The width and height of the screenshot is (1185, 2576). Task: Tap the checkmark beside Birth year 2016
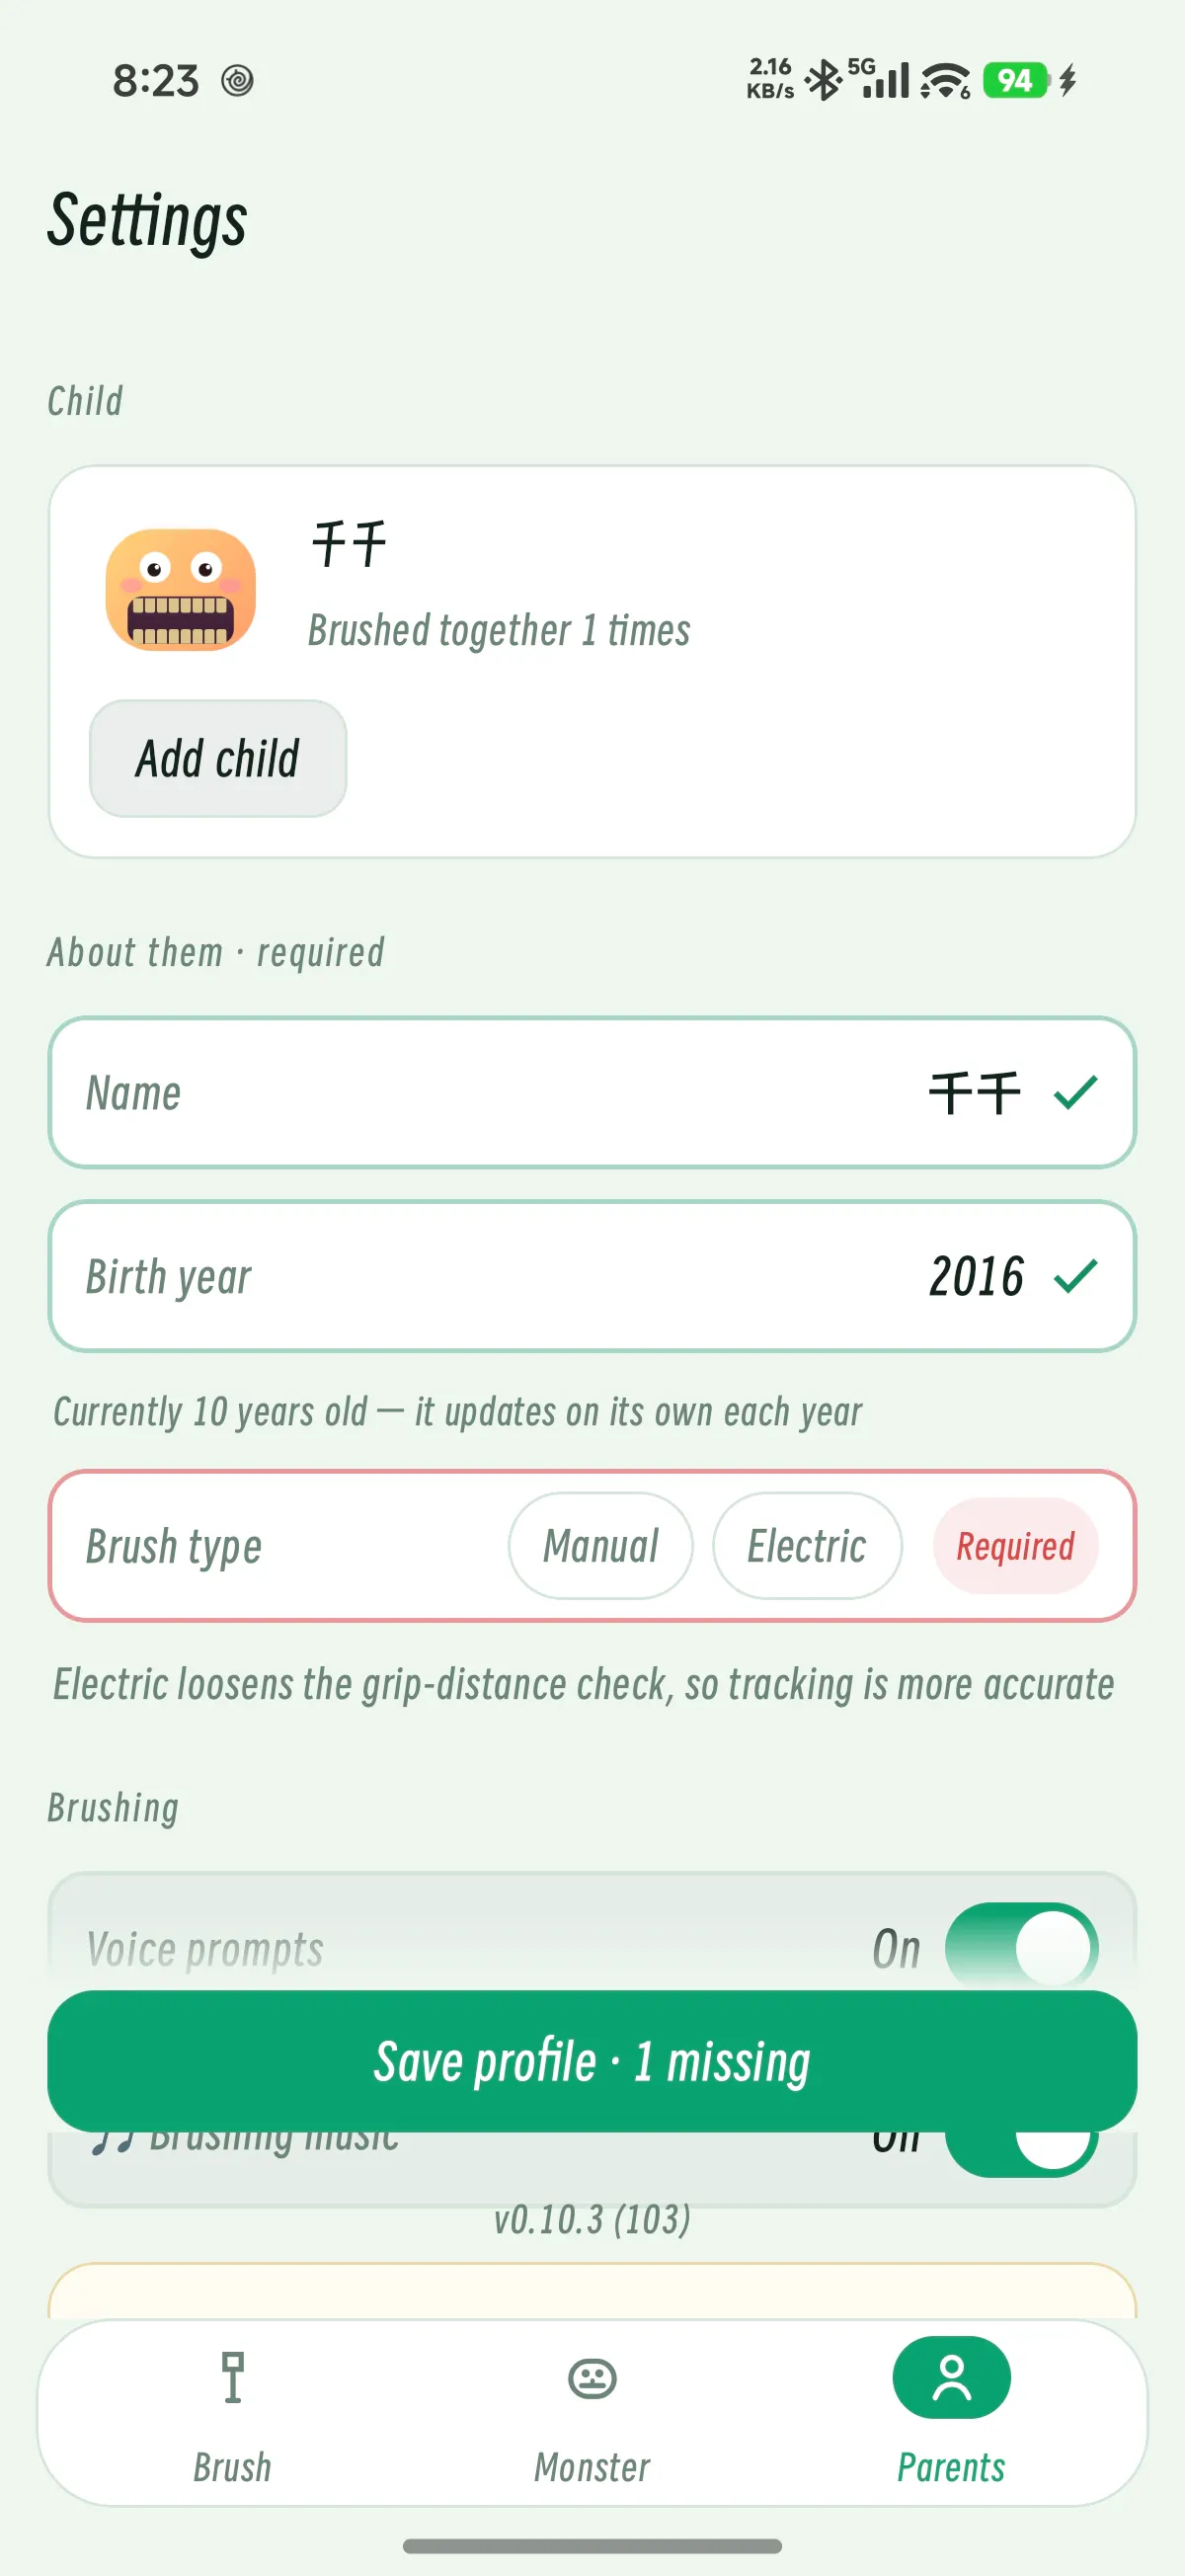click(1075, 1276)
